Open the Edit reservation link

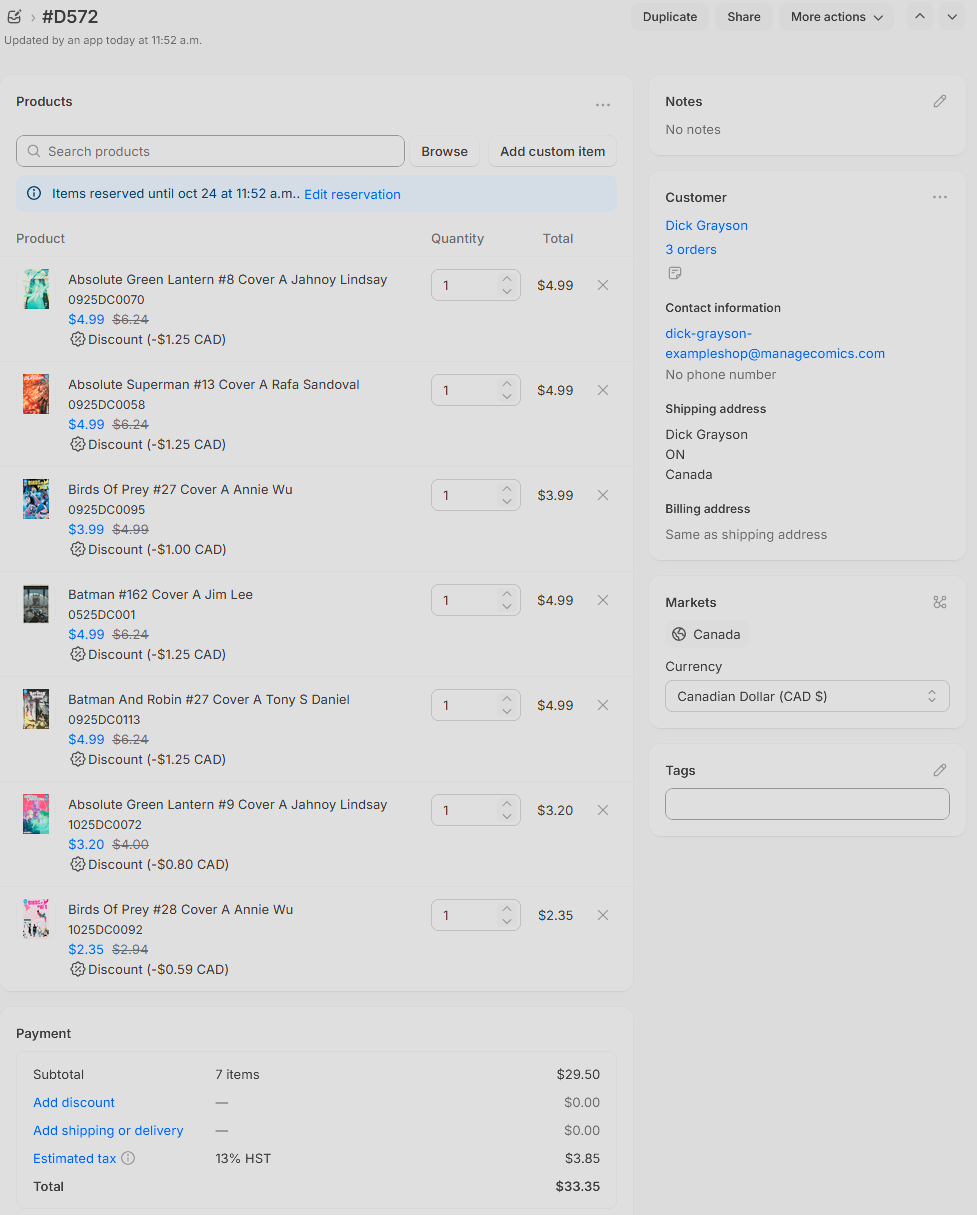[352, 194]
